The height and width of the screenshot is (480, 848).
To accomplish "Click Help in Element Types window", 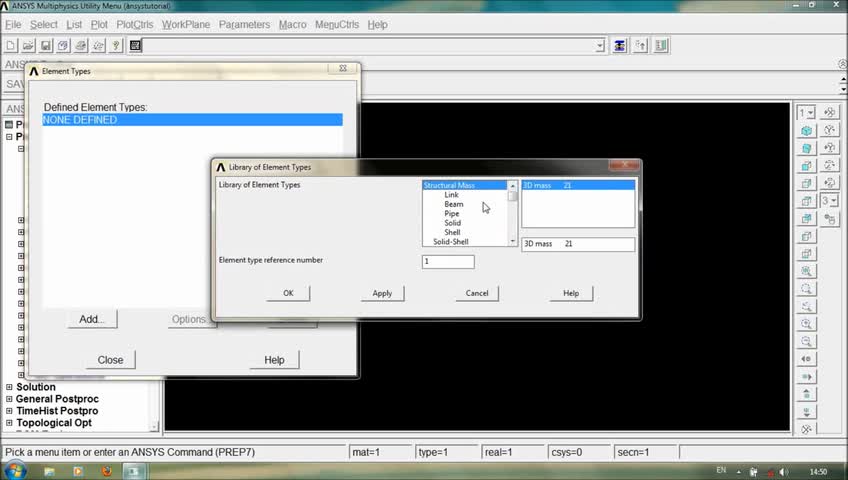I will pyautogui.click(x=274, y=360).
